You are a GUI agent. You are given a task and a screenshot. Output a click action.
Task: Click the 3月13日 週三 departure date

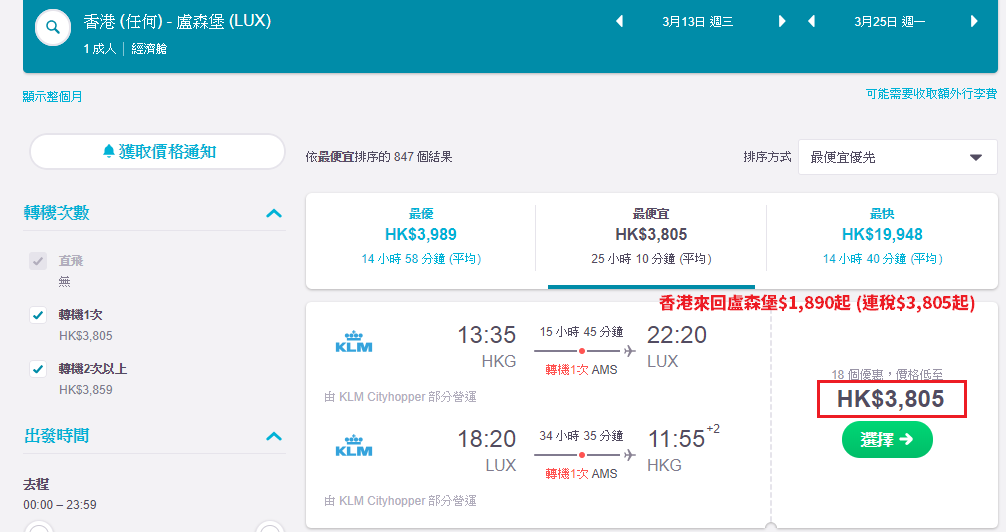[x=697, y=22]
